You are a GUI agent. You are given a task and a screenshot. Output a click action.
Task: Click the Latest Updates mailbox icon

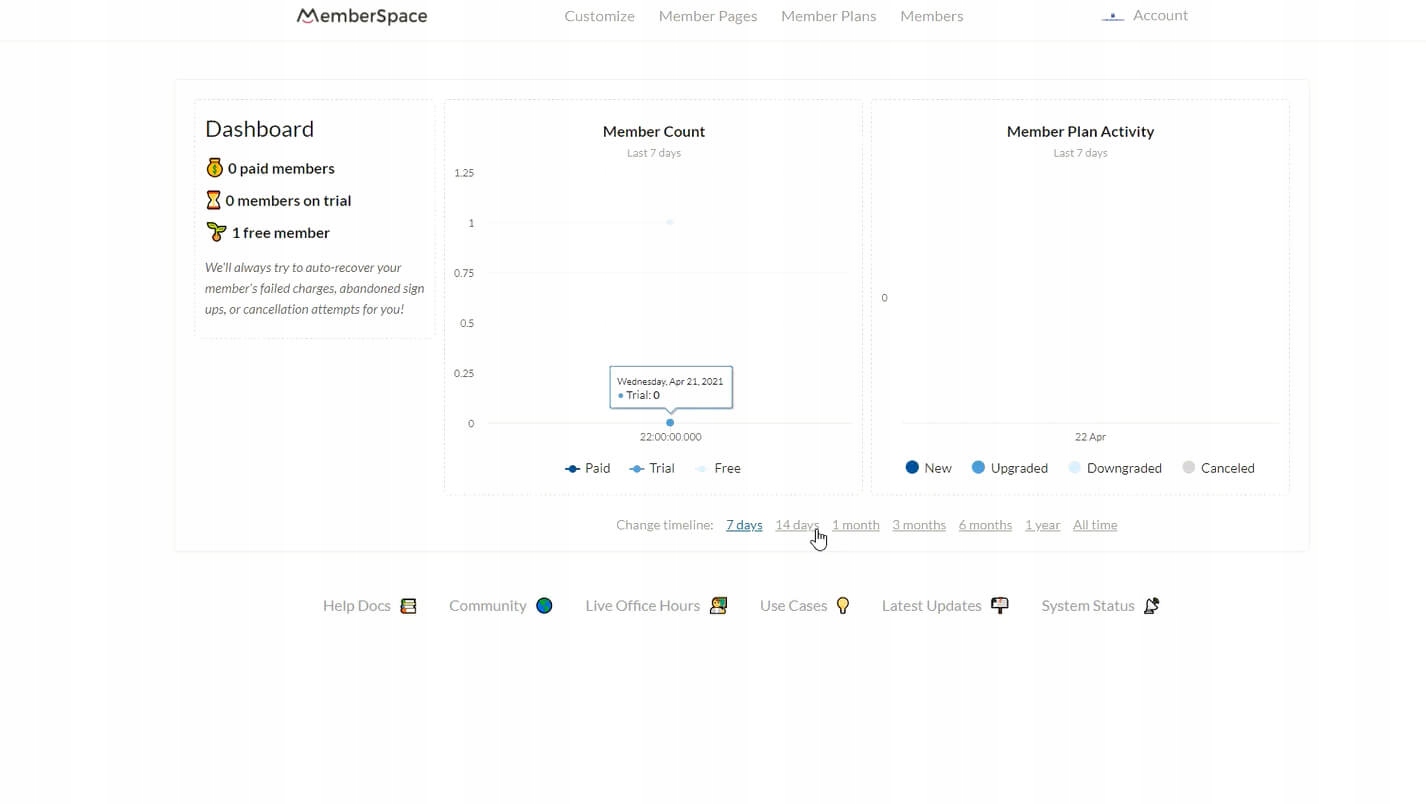[999, 606]
